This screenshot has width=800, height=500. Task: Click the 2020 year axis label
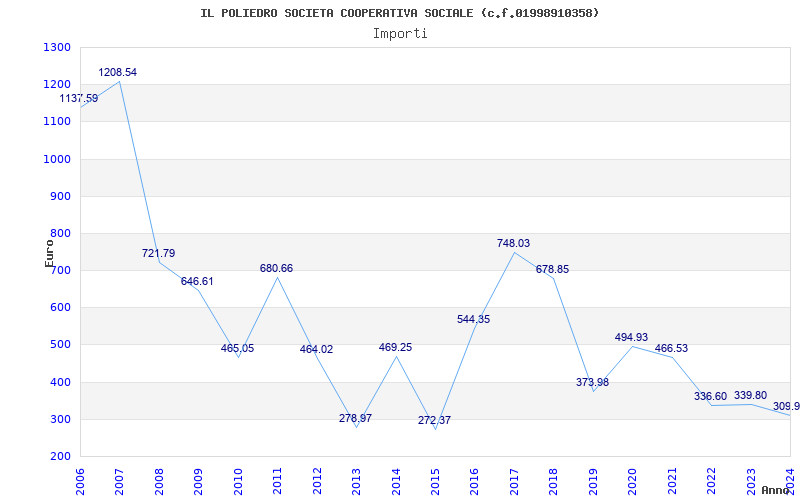(x=633, y=481)
